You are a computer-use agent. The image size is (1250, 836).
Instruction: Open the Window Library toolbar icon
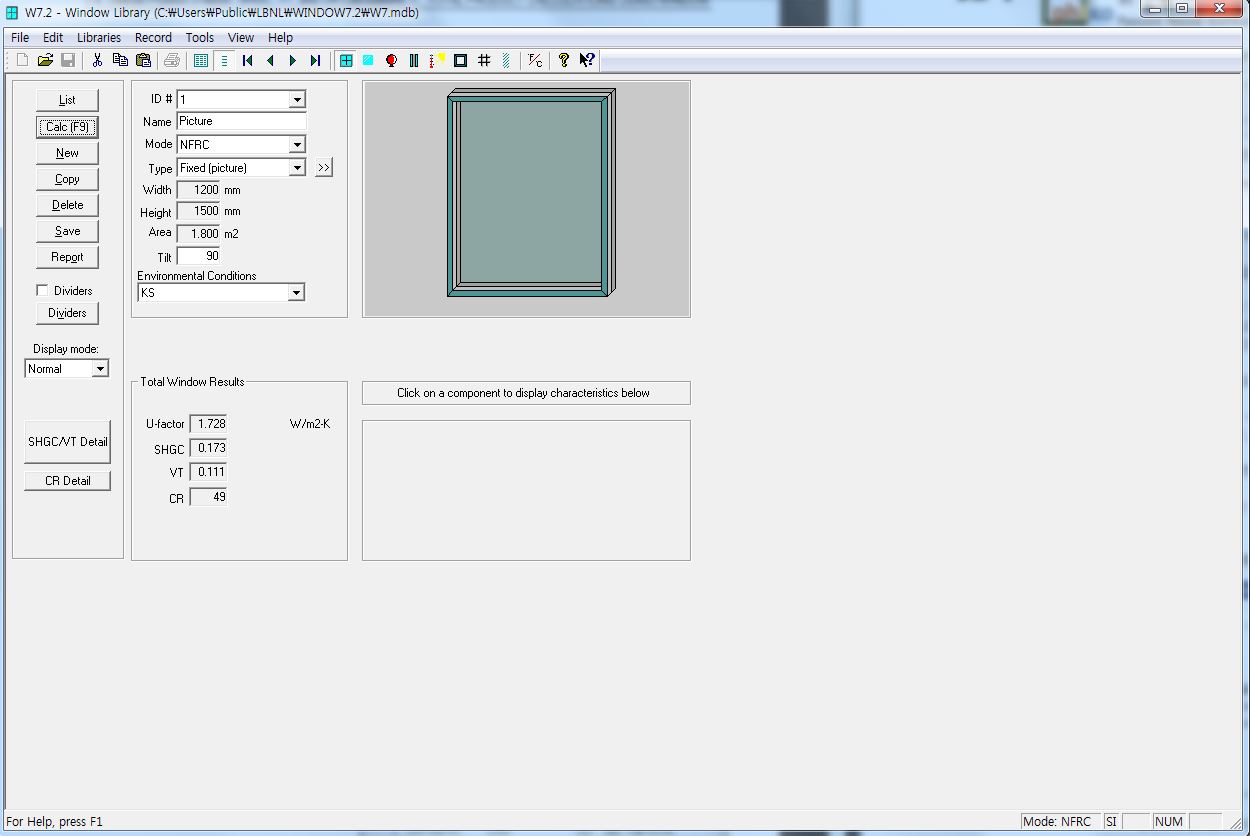(346, 61)
